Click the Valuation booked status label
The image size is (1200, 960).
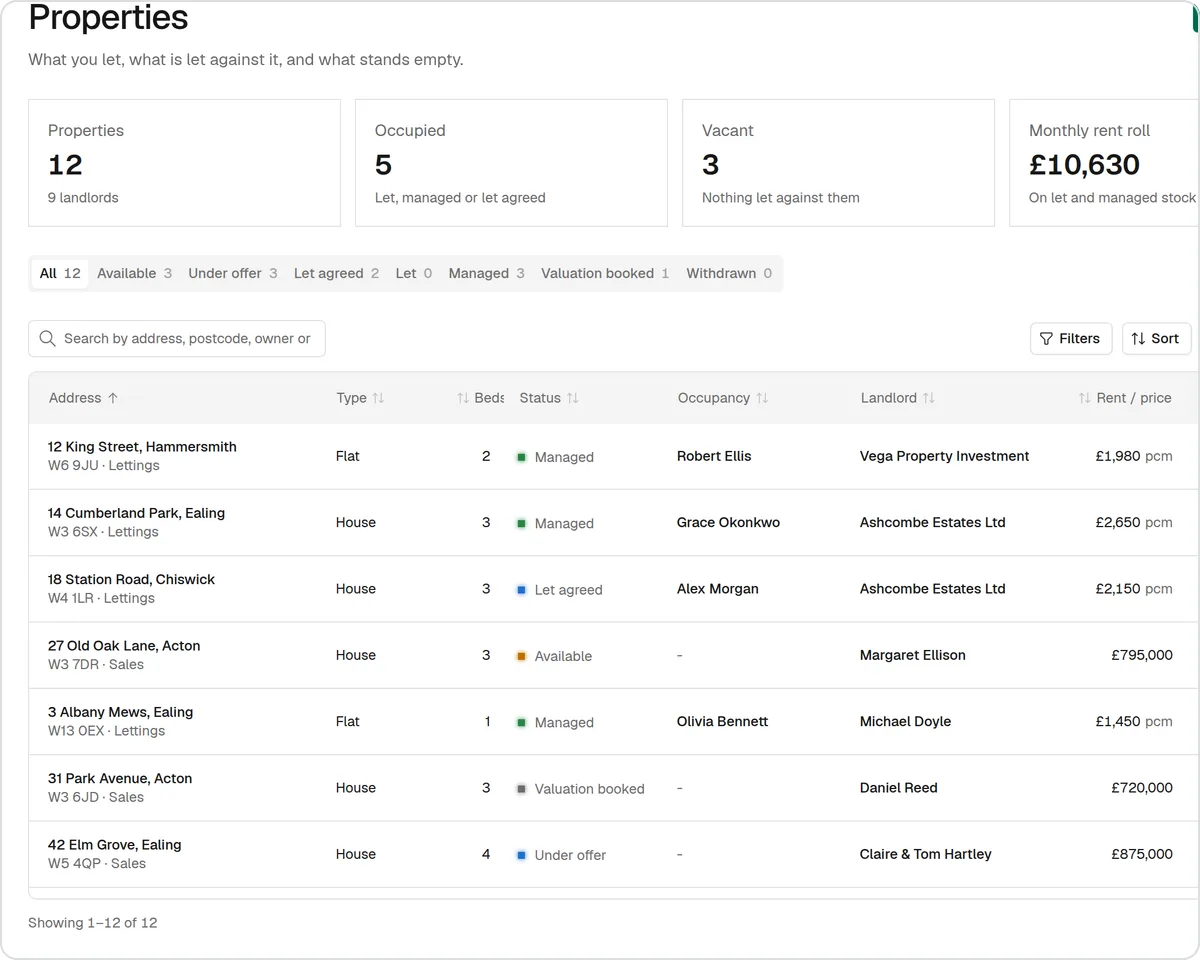coord(590,789)
